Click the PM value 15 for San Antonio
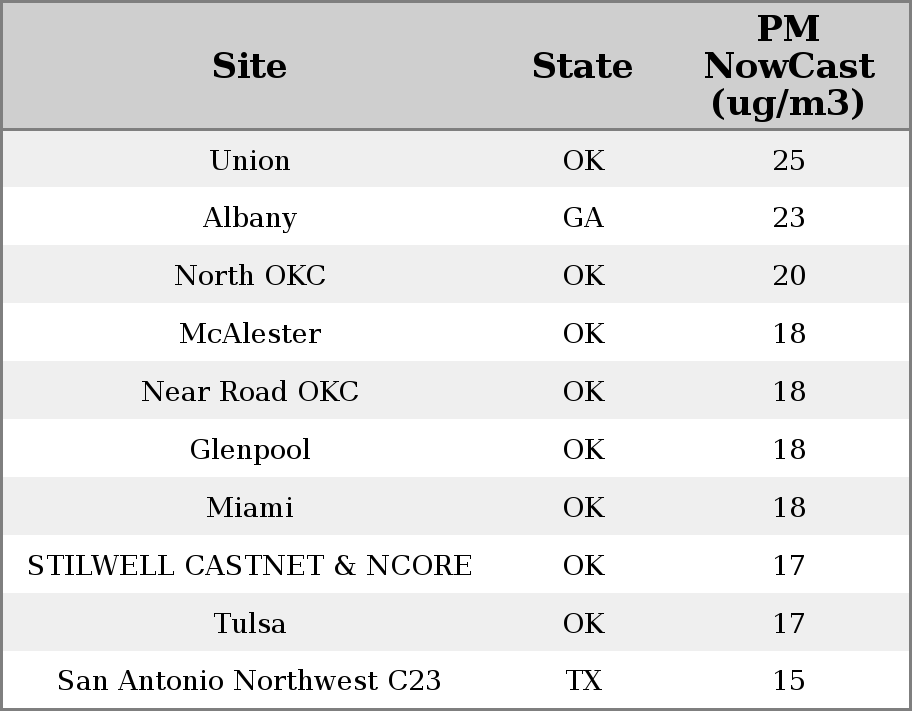Image resolution: width=912 pixels, height=711 pixels. tap(788, 681)
